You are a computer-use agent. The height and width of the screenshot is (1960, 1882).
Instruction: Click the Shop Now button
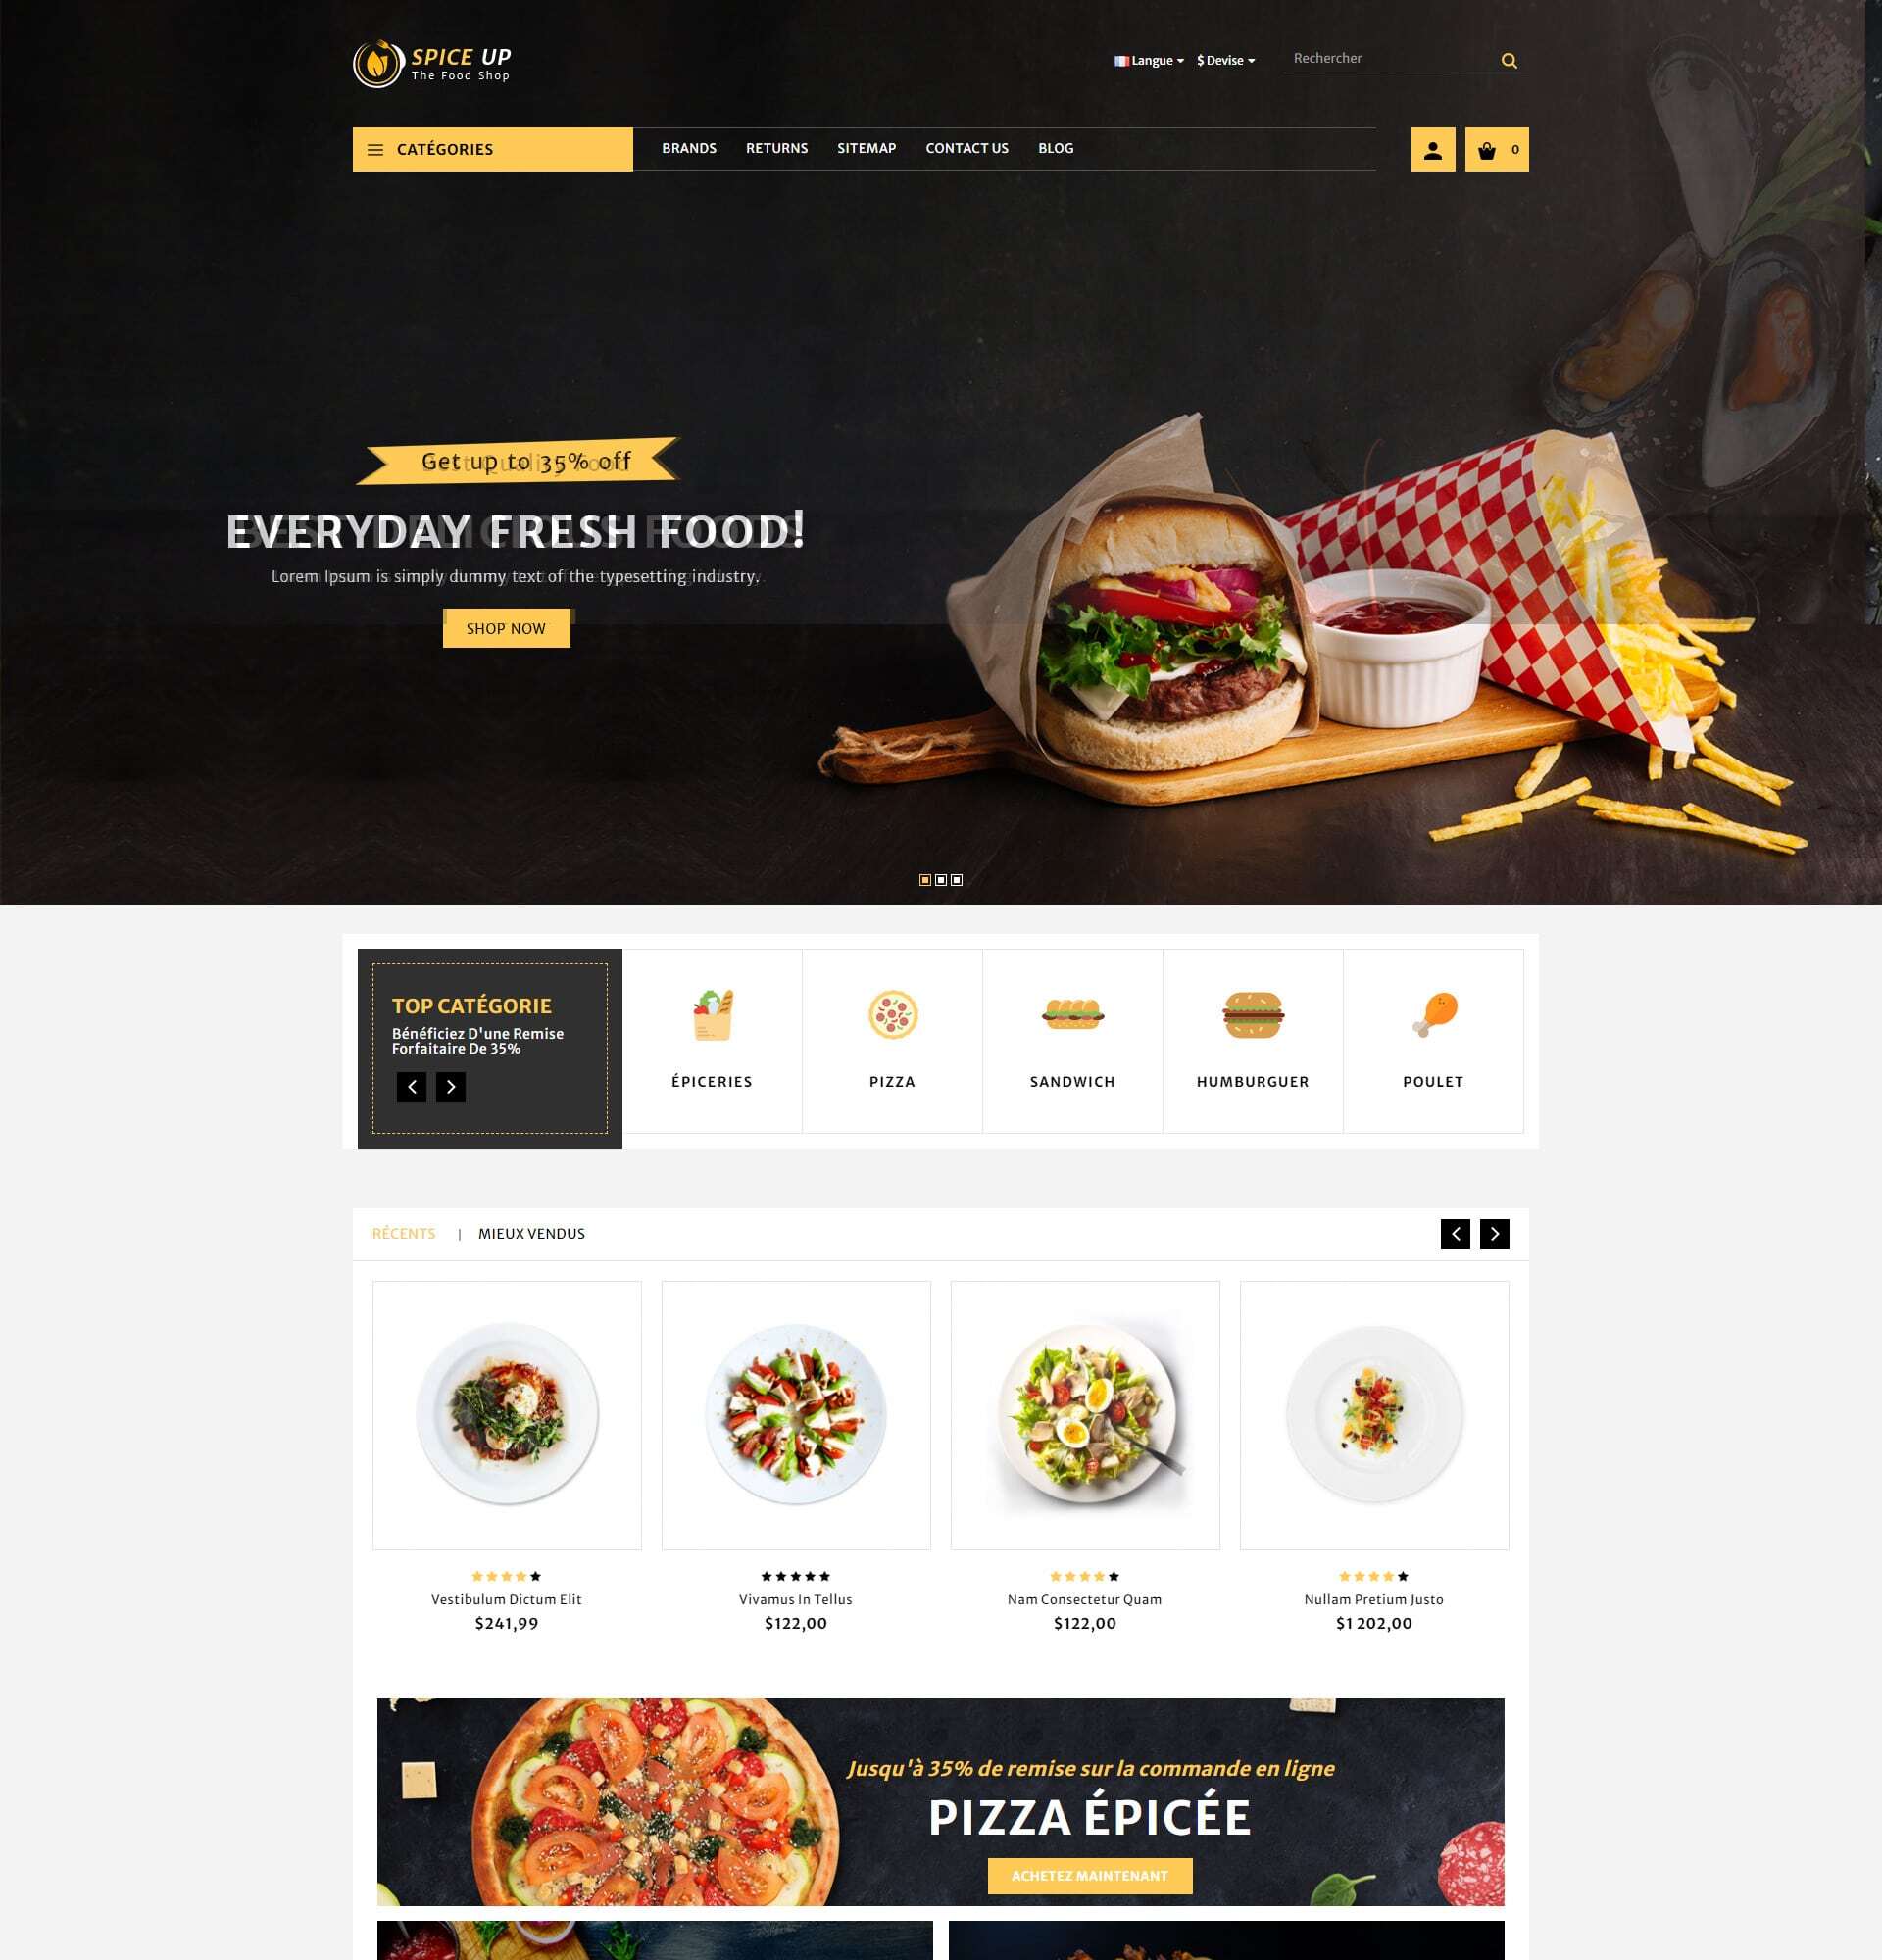pos(506,628)
